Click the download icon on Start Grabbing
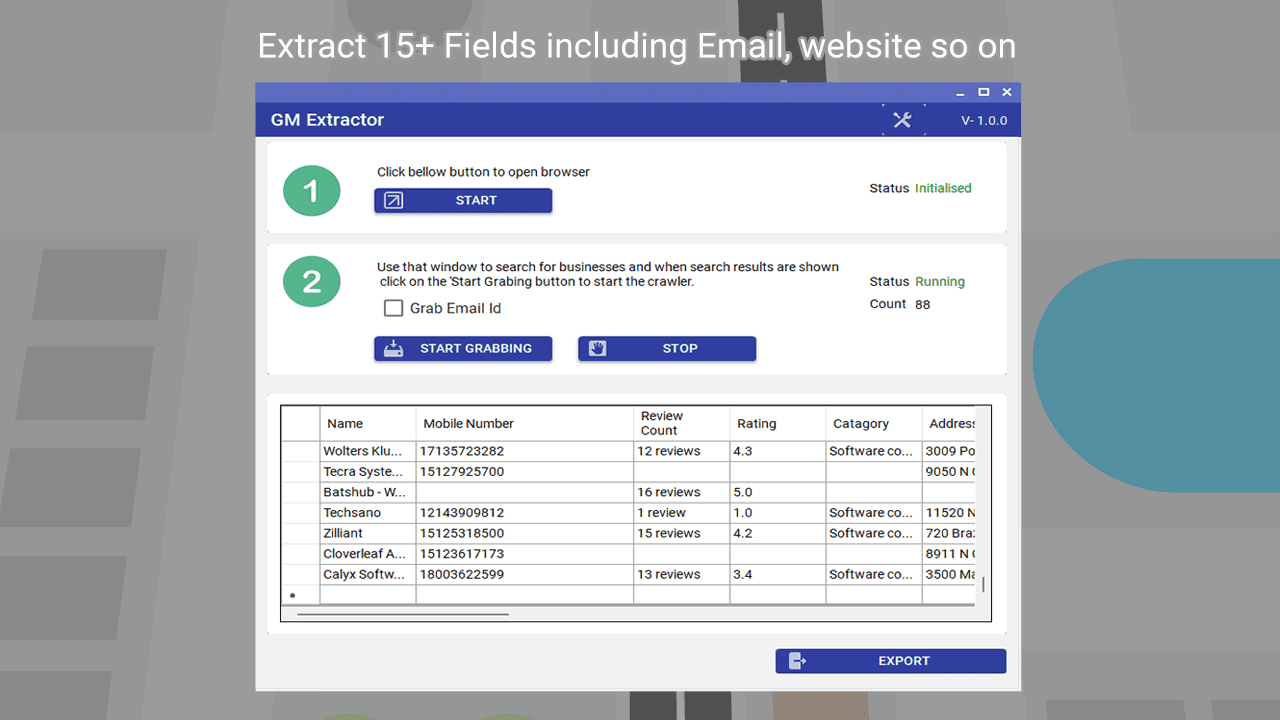The image size is (1280, 720). point(394,349)
